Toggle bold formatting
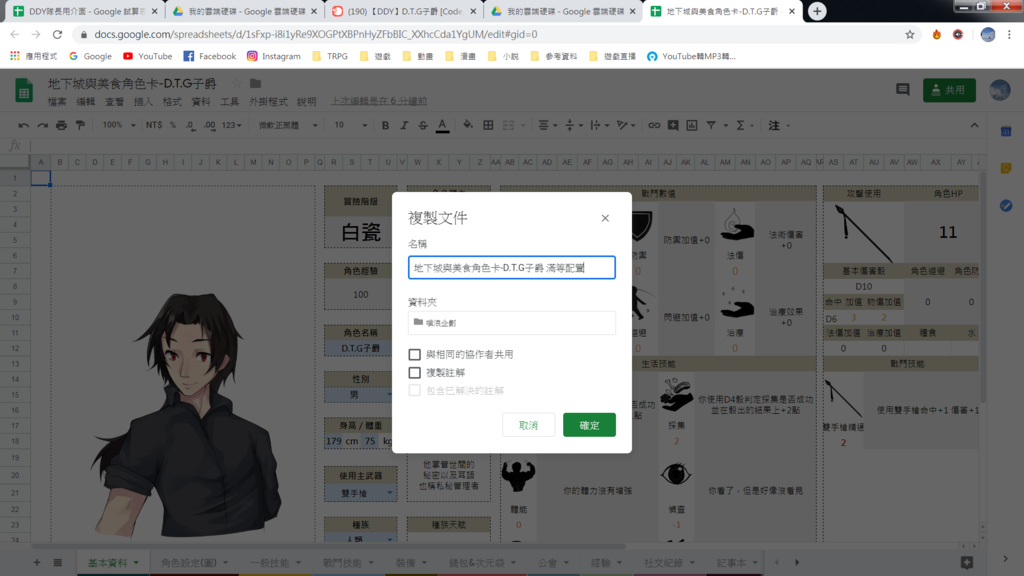The width and height of the screenshot is (1024, 576). (x=385, y=125)
